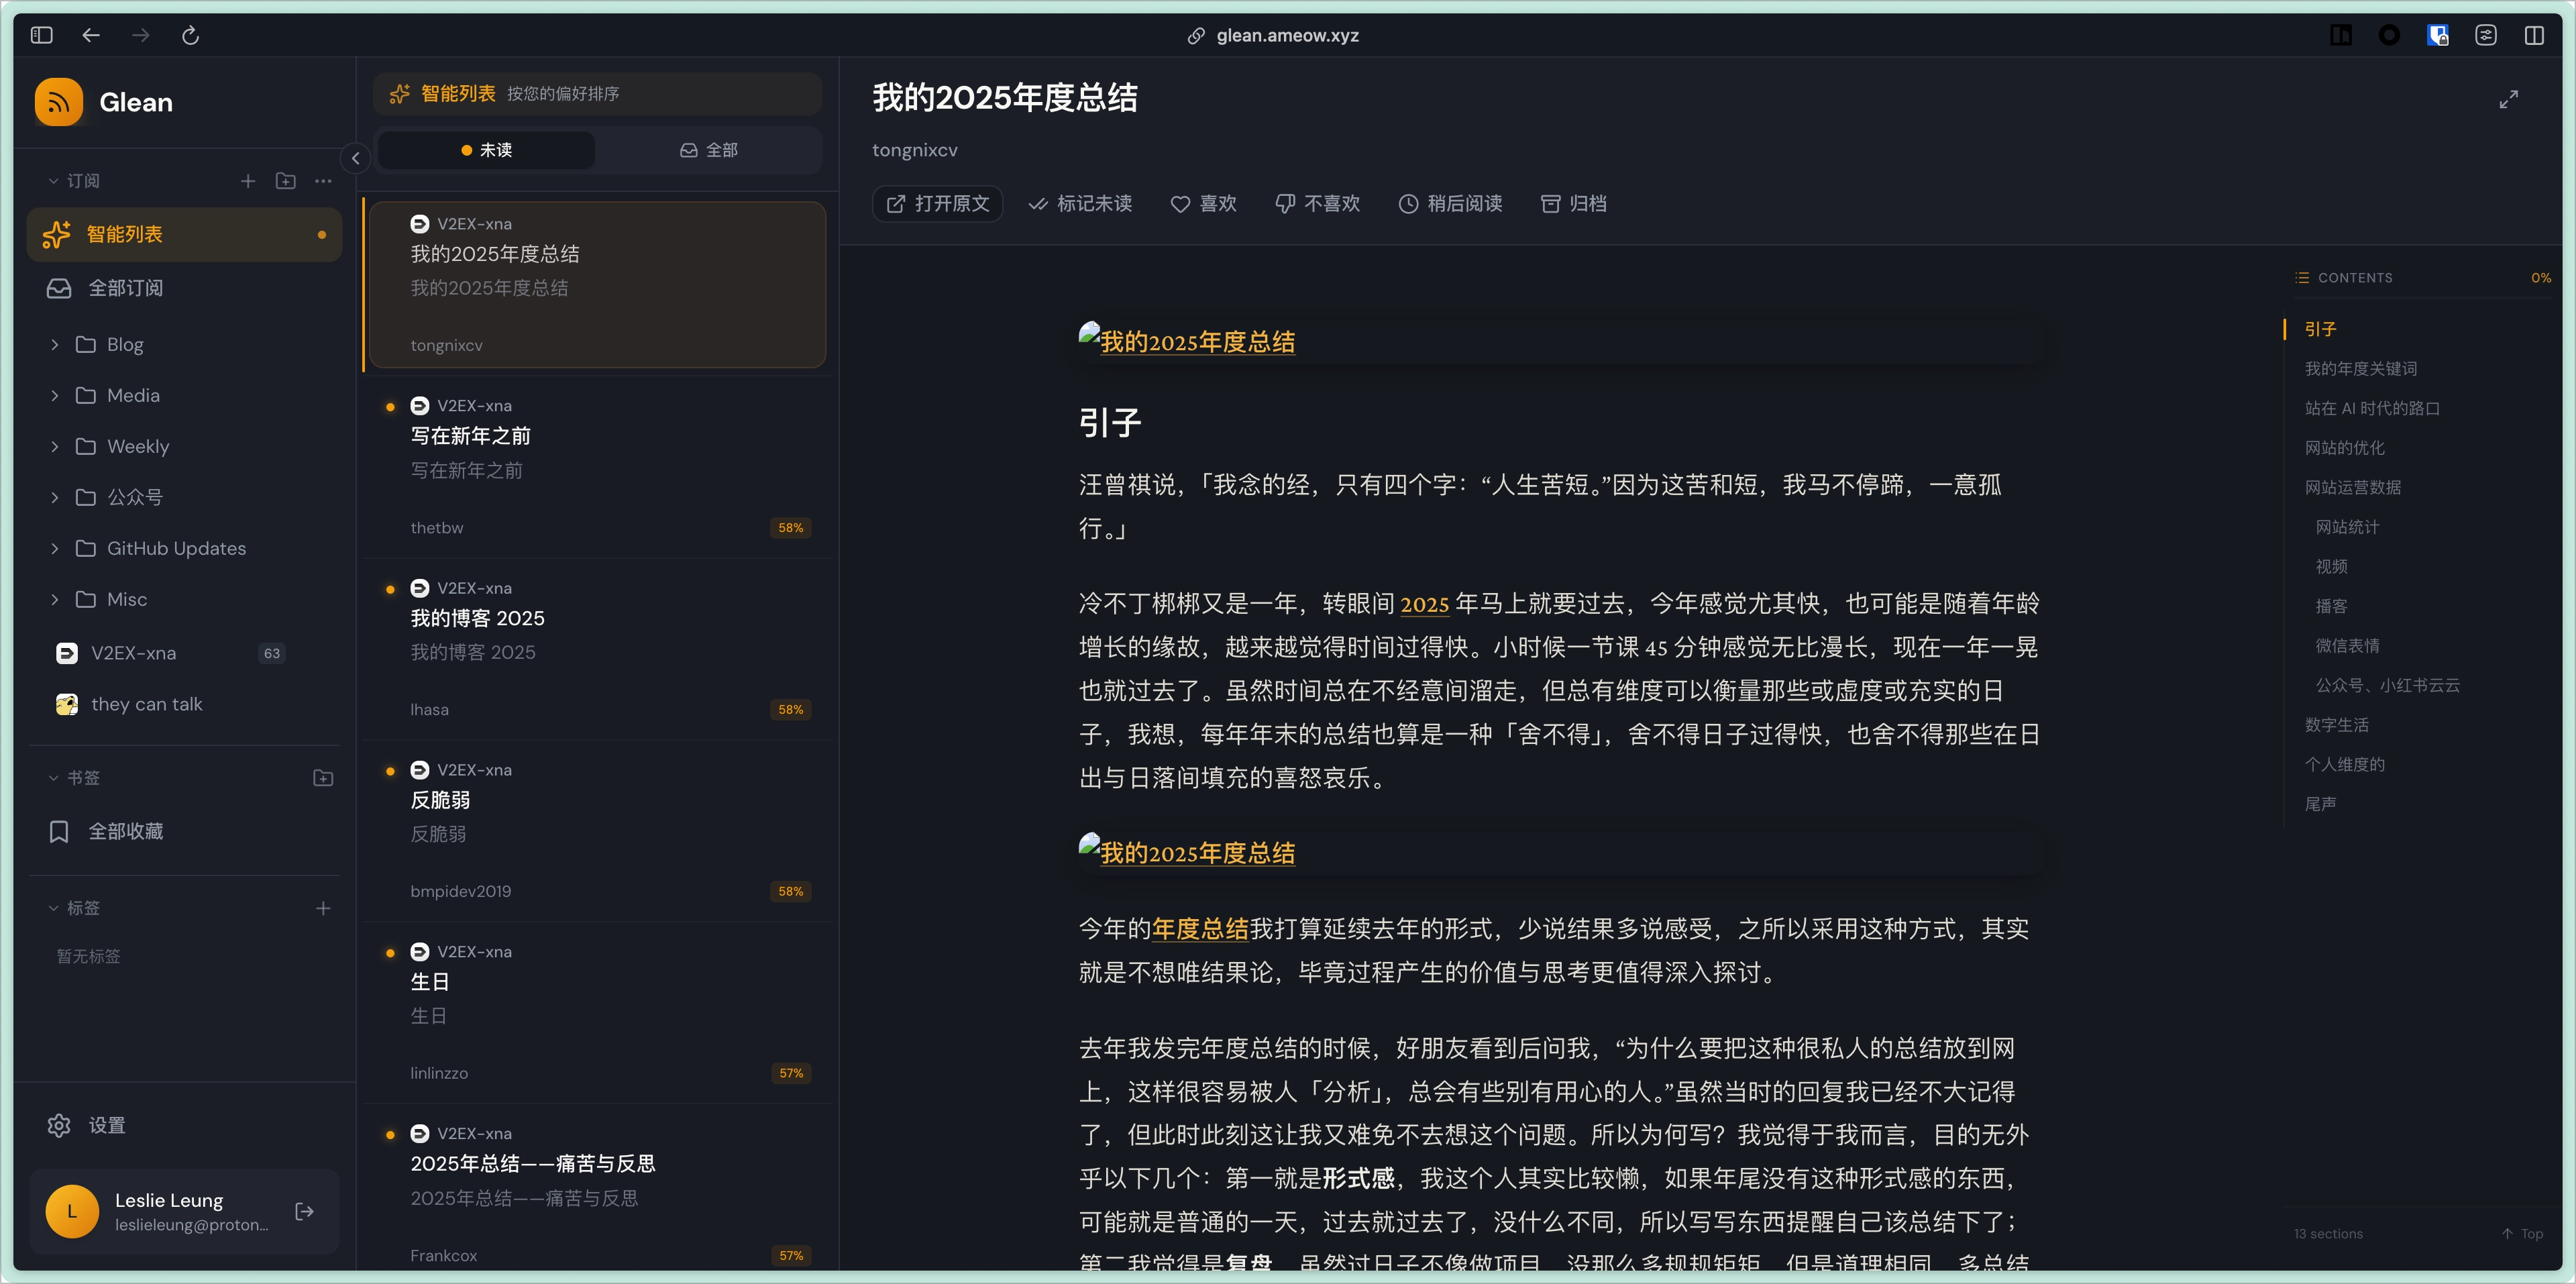Expand the GitHub Updates folder
This screenshot has height=1284, width=2576.
coord(54,549)
